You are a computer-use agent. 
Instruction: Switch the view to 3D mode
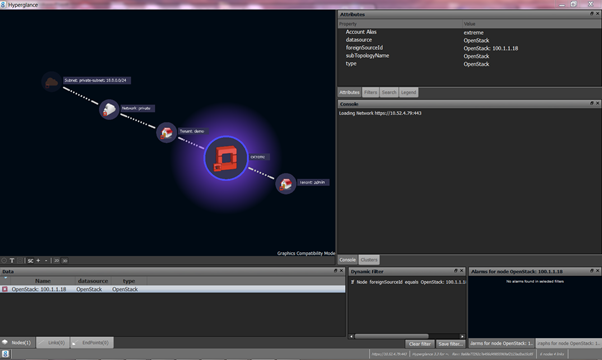tap(64, 261)
